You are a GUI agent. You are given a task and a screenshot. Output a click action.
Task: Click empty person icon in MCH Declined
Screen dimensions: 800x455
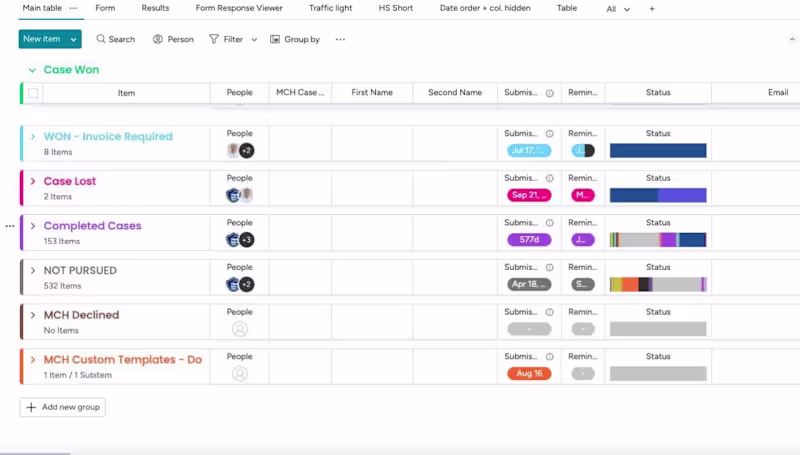tap(240, 329)
